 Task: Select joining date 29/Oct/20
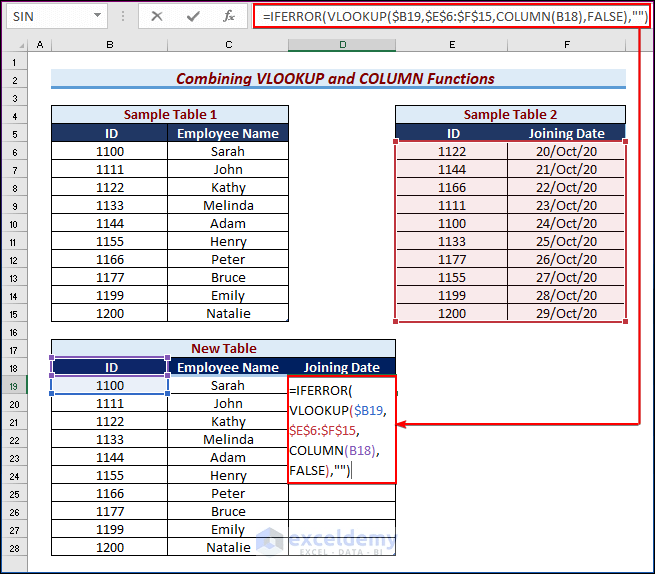566,313
